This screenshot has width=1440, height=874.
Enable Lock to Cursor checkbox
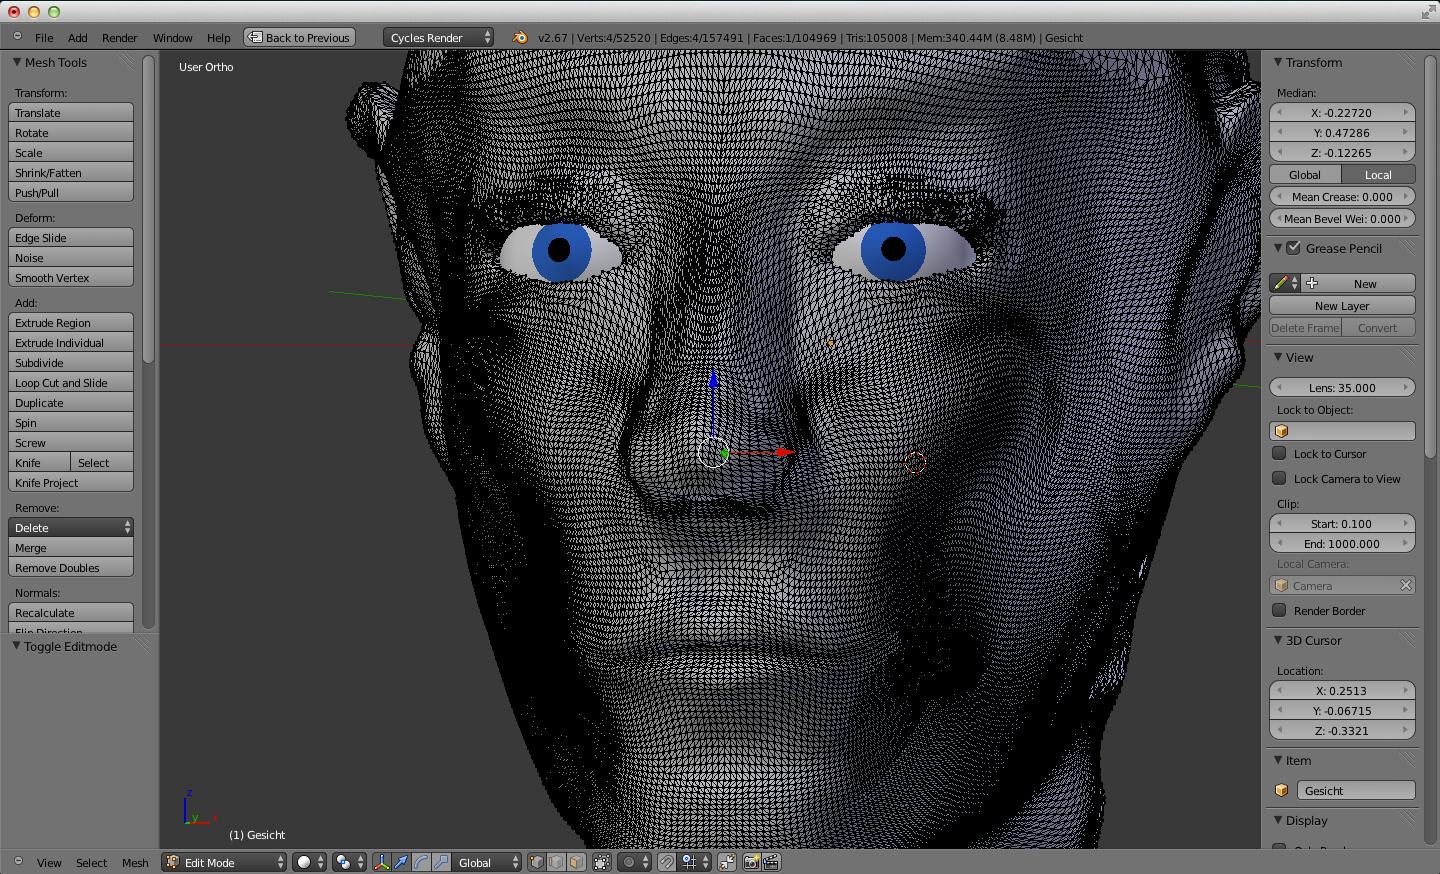[x=1279, y=453]
